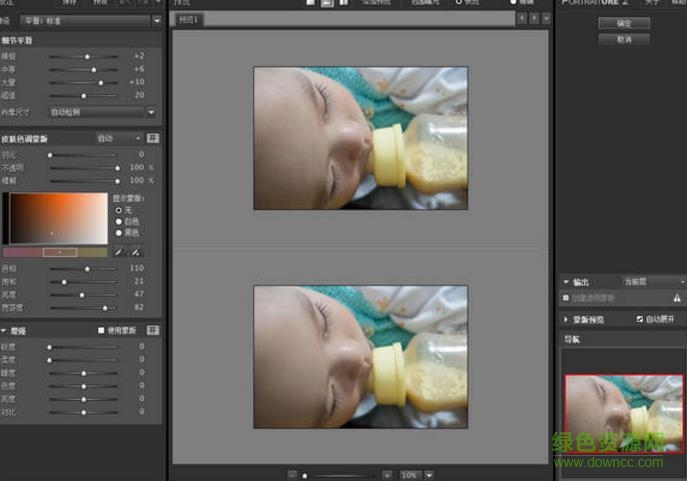687x481 pixels.
Task: Select the 白色 mask display radio button
Action: click(x=118, y=221)
